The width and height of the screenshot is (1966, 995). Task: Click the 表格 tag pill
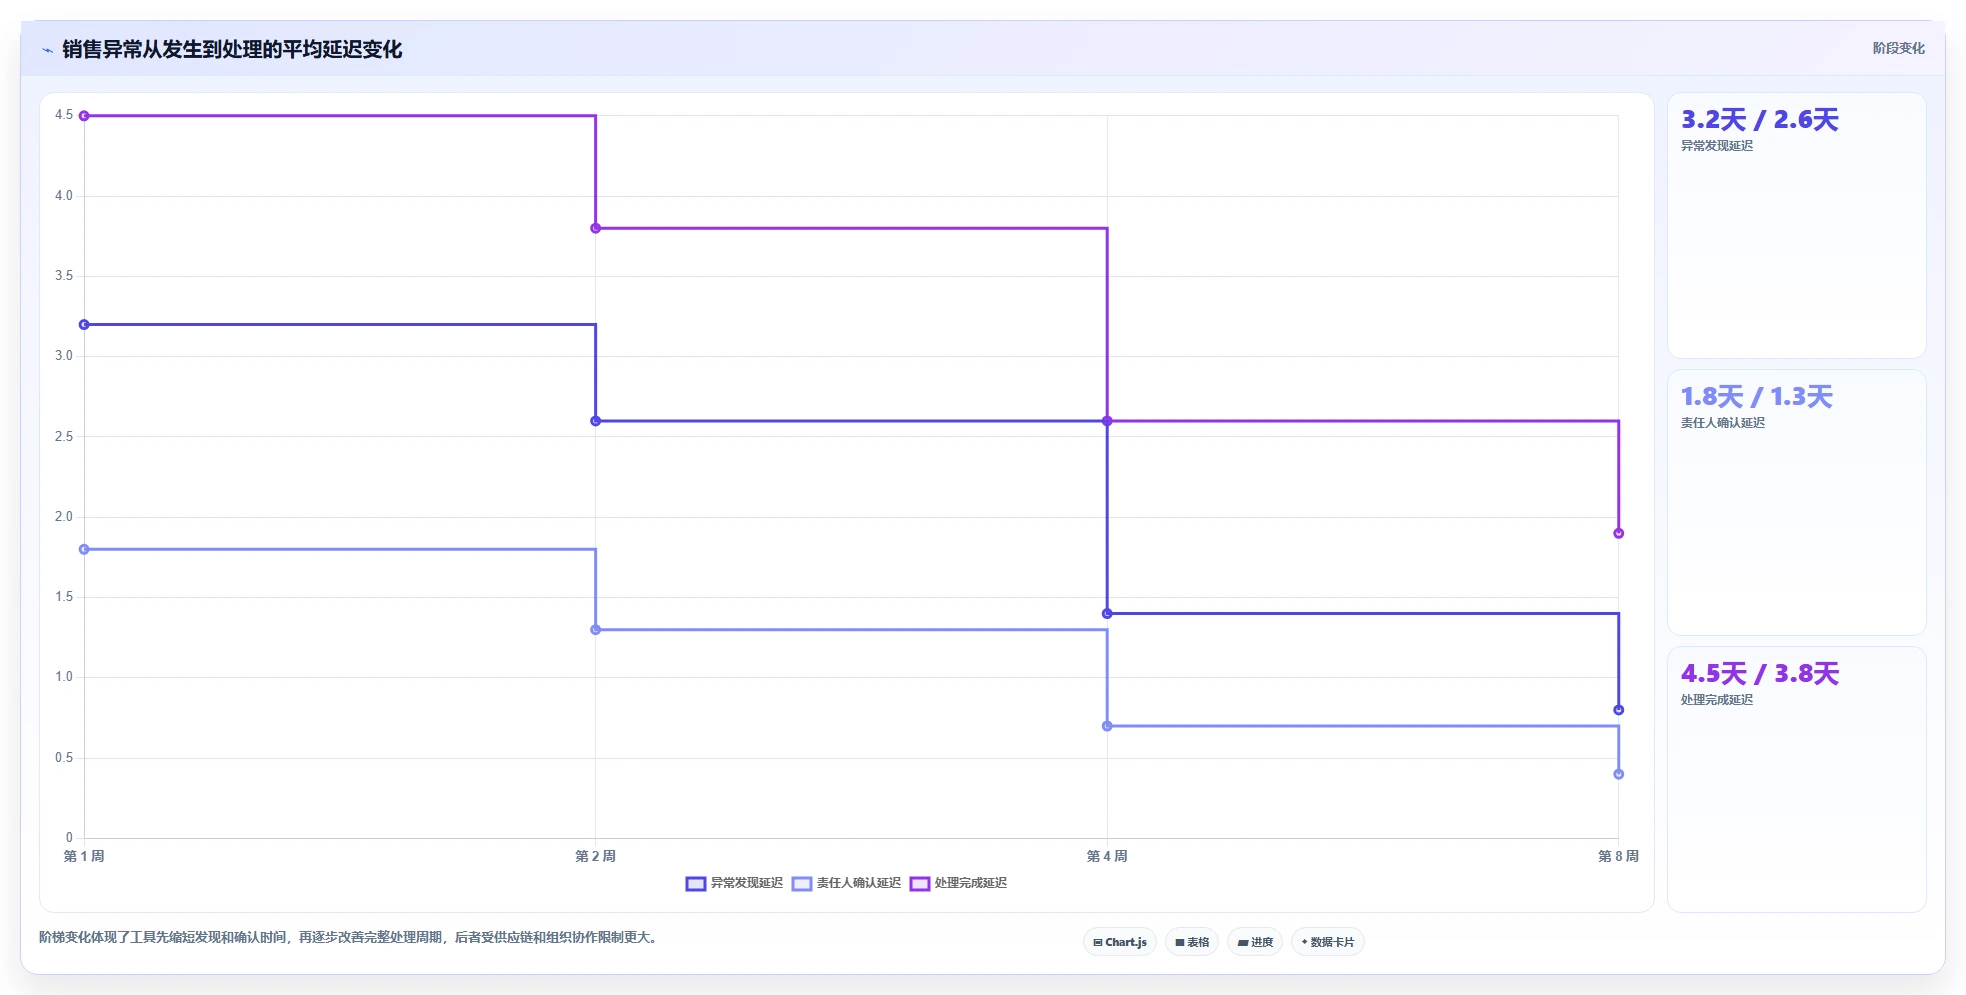coord(1192,942)
